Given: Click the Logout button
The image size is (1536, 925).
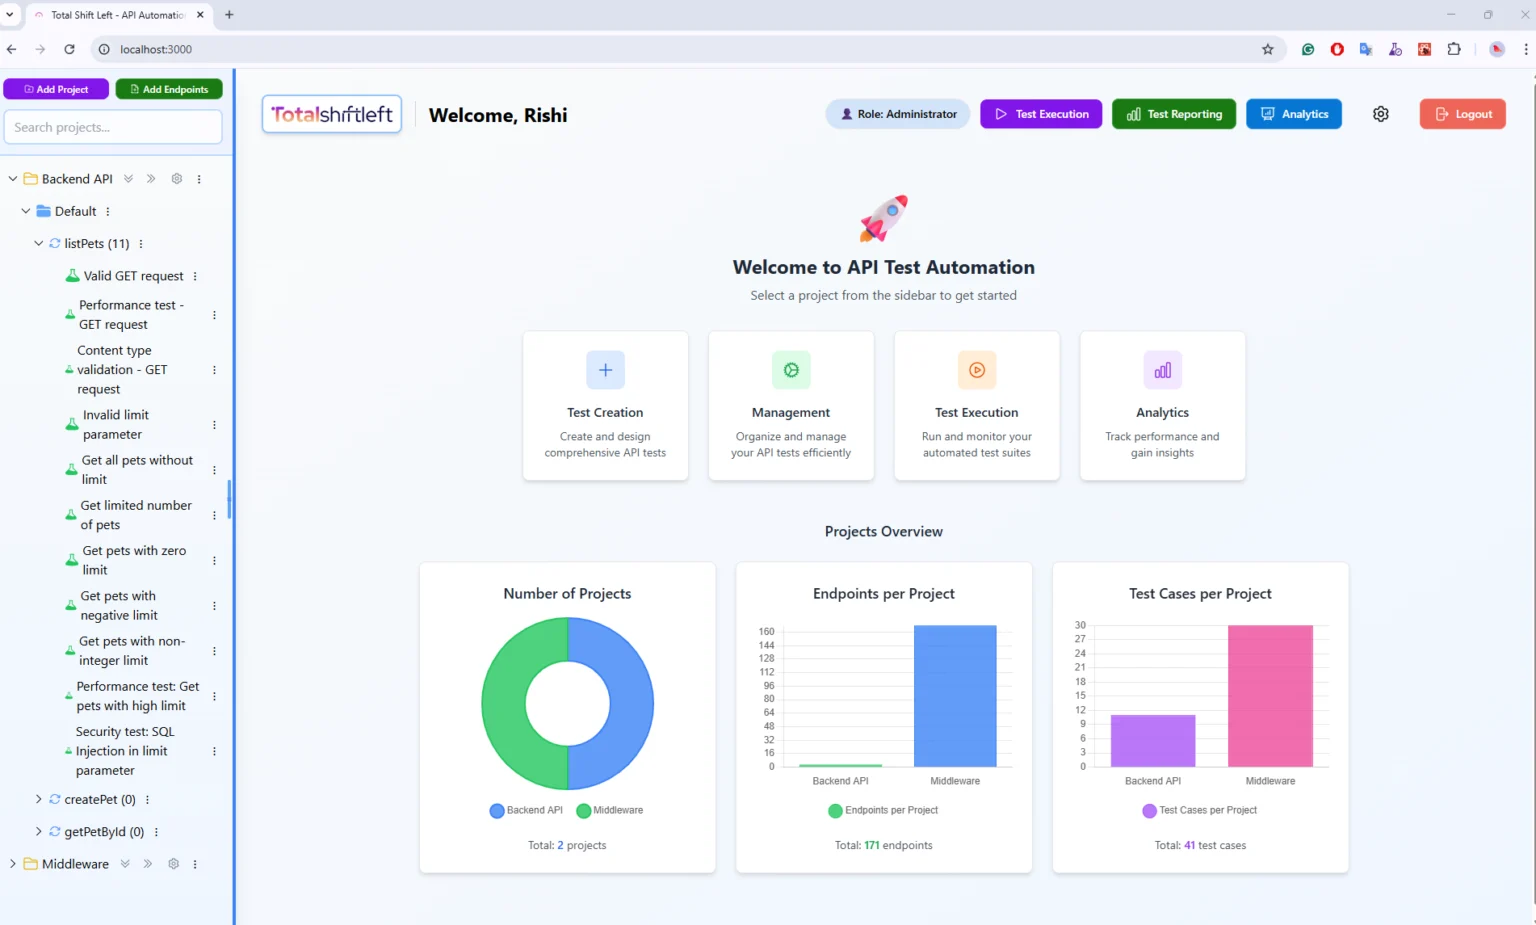Looking at the screenshot, I should point(1462,114).
